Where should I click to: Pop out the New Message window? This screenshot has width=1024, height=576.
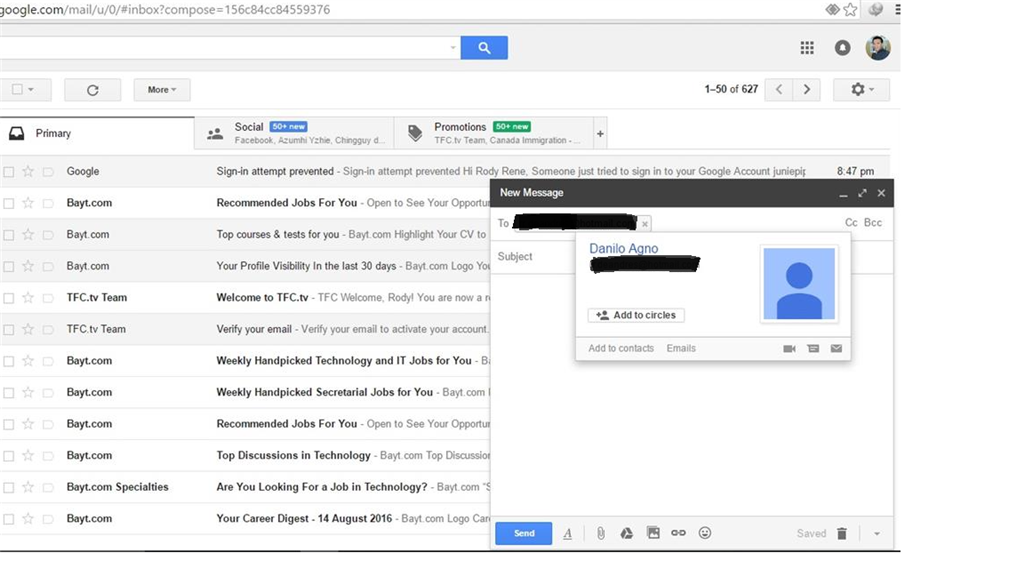point(862,193)
